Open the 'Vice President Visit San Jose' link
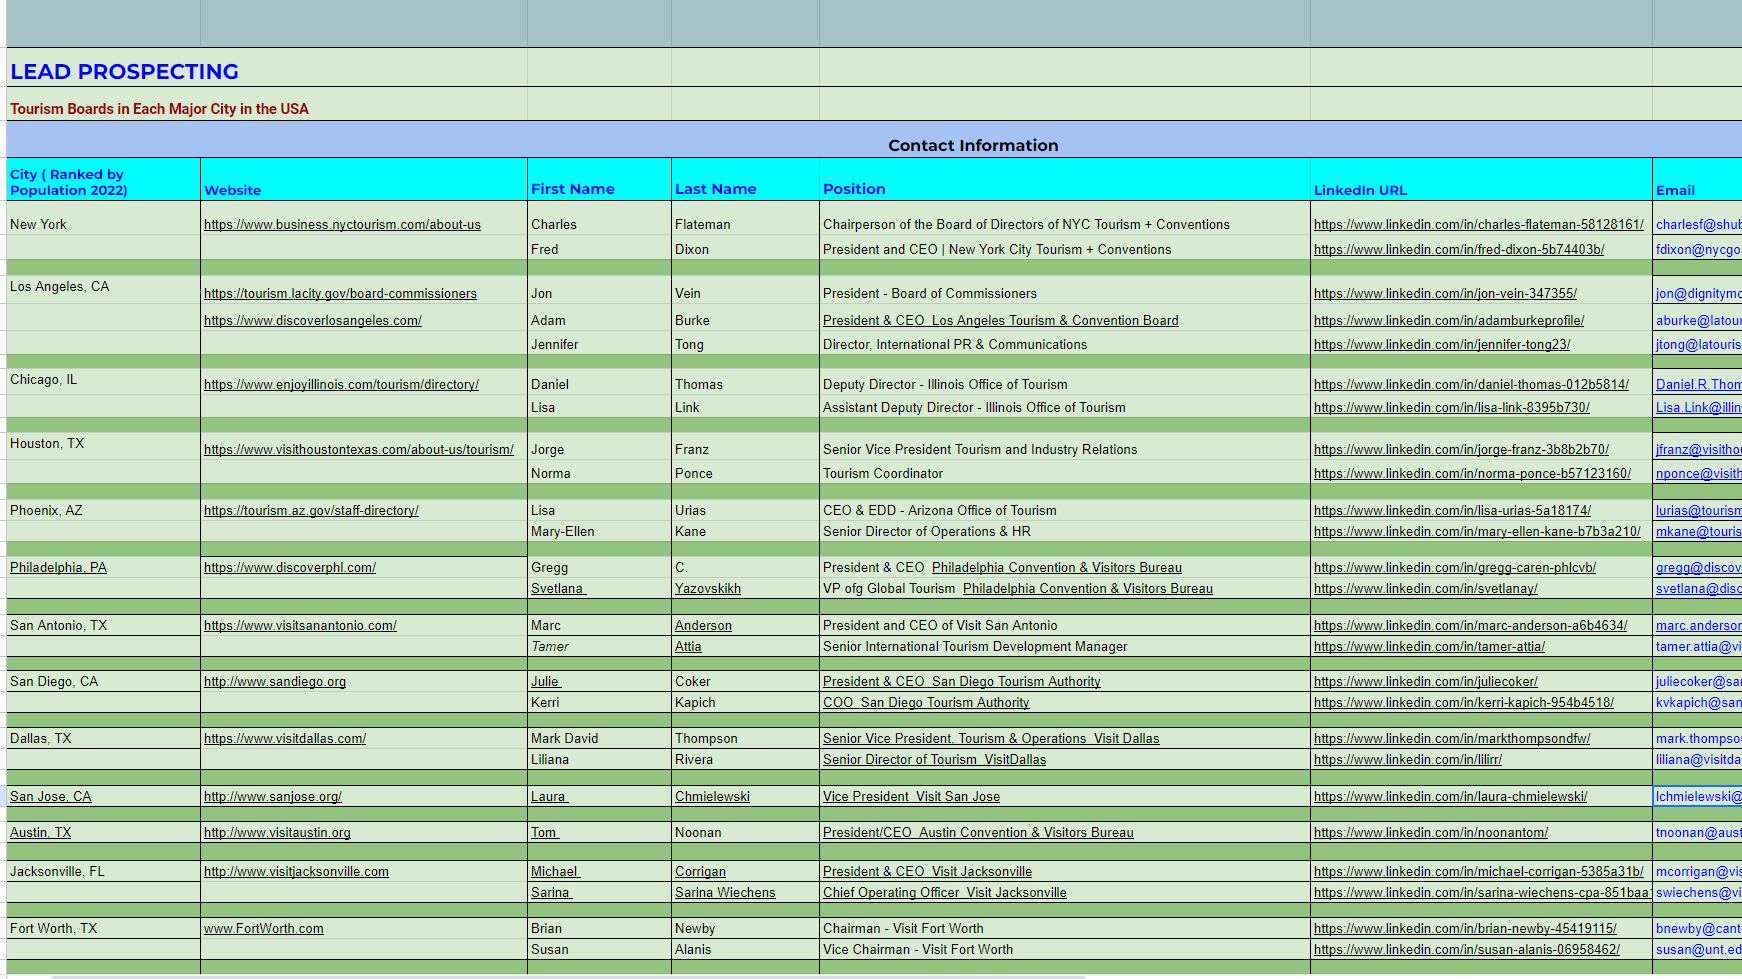 tap(911, 797)
